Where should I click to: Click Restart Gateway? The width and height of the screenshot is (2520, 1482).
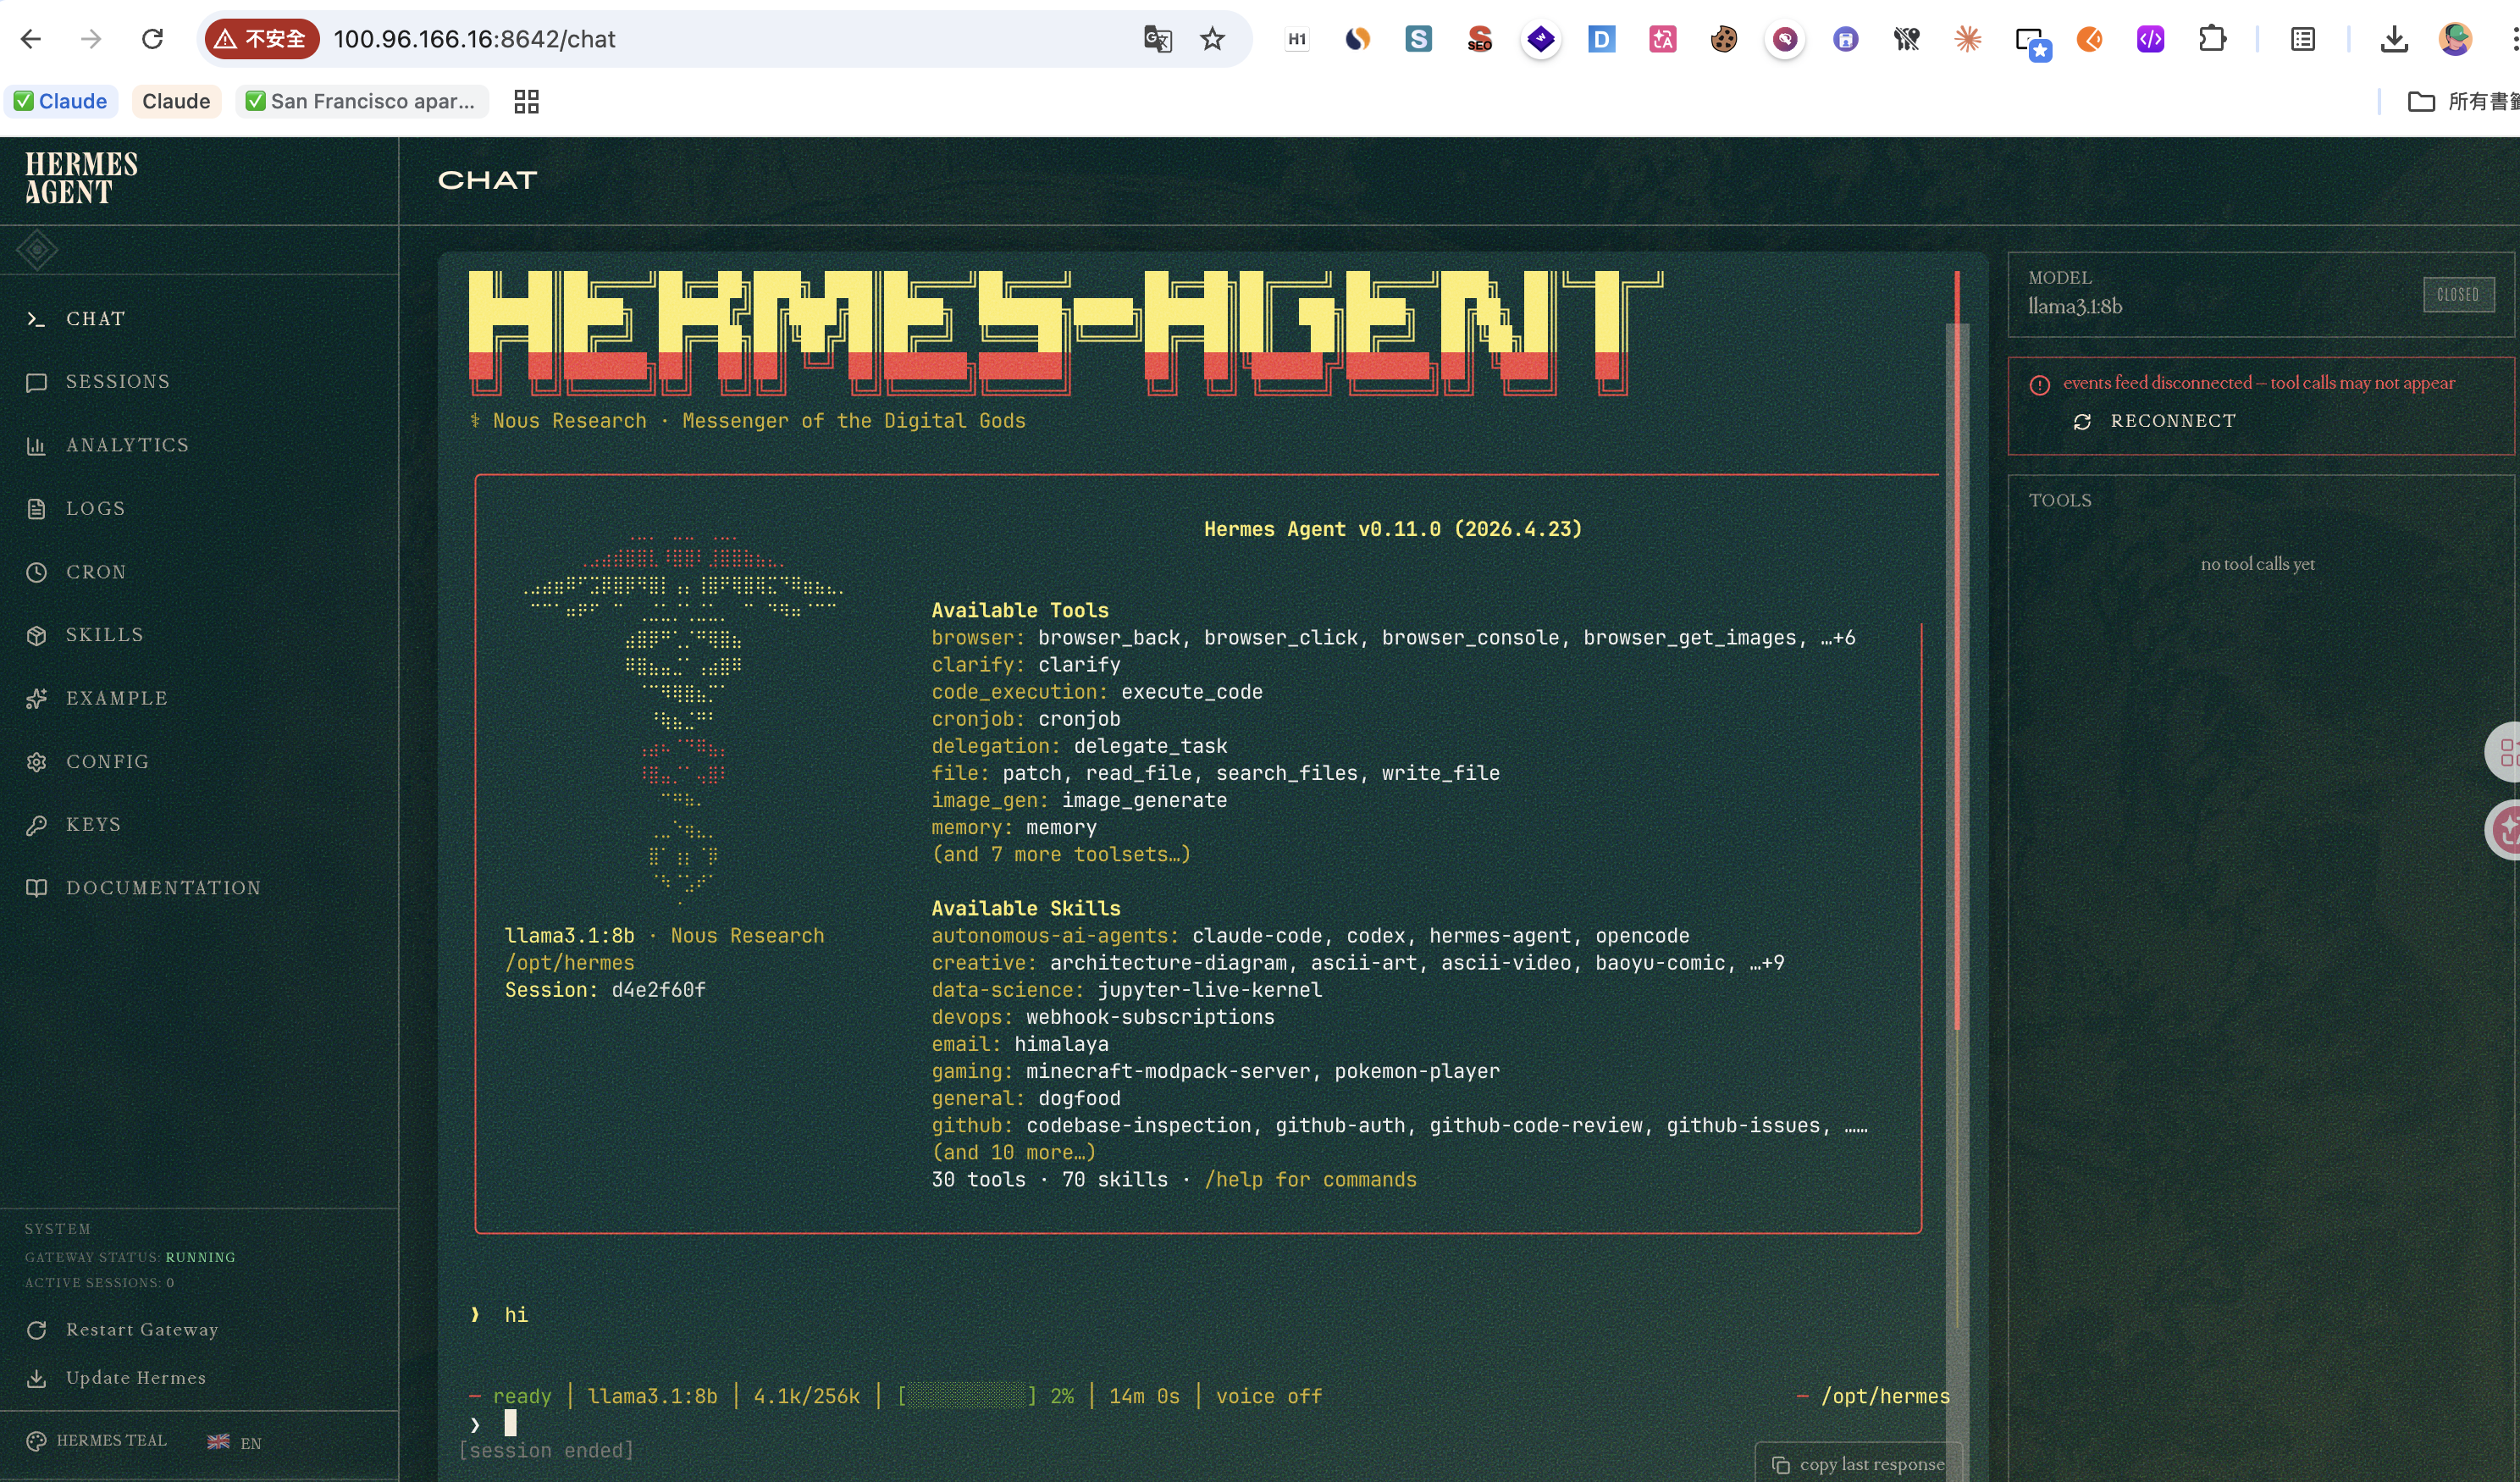pyautogui.click(x=141, y=1329)
